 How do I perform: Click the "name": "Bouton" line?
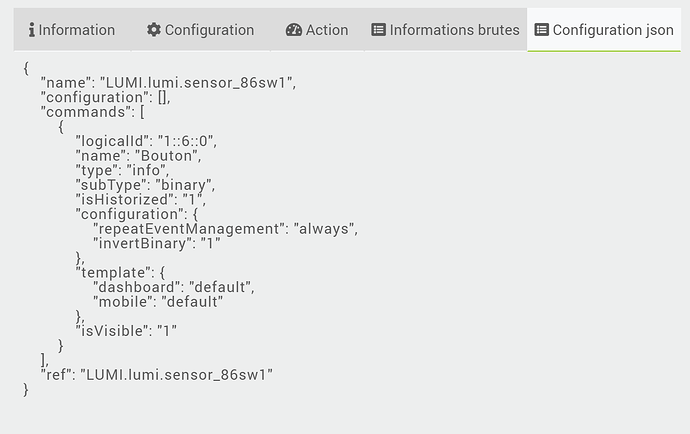(x=138, y=156)
